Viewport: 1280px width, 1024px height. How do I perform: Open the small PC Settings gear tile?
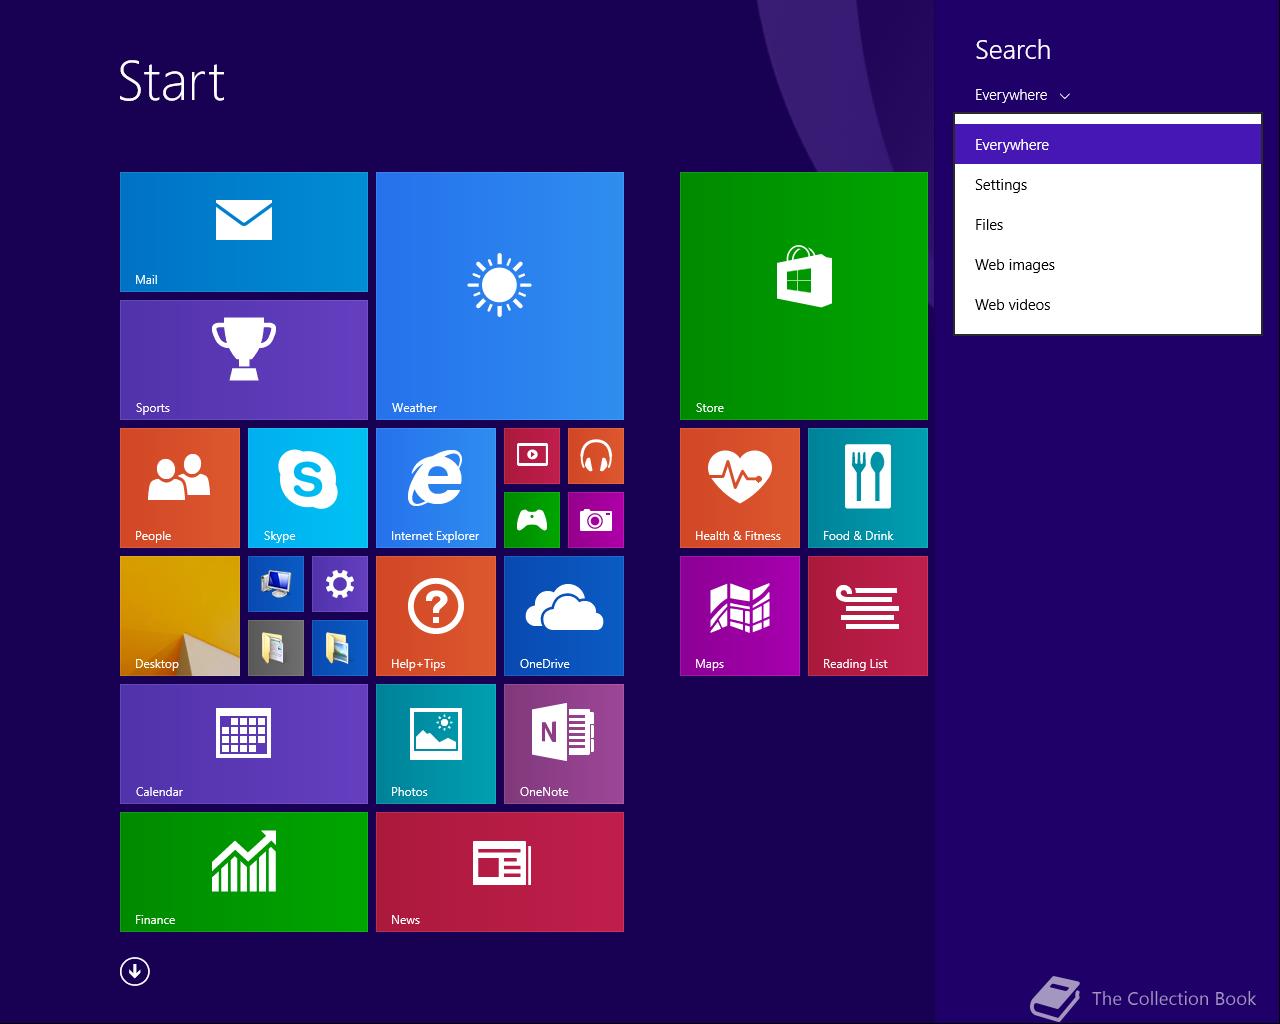pyautogui.click(x=340, y=584)
